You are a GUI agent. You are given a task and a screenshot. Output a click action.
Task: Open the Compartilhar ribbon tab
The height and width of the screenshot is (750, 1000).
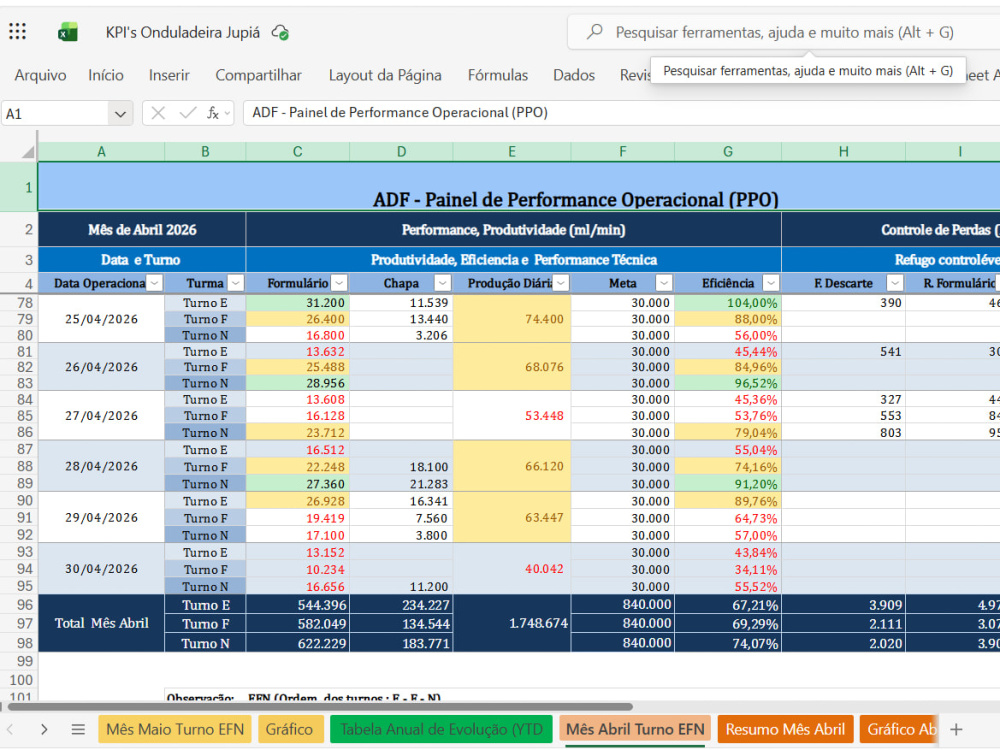tap(258, 75)
